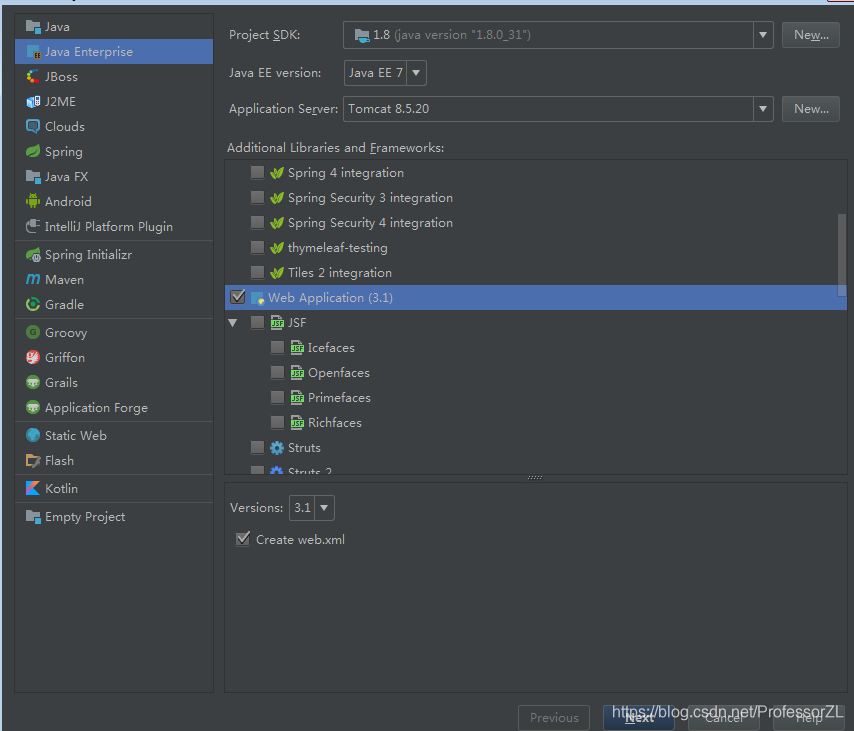Collapse the JSF tree node

[x=233, y=323]
